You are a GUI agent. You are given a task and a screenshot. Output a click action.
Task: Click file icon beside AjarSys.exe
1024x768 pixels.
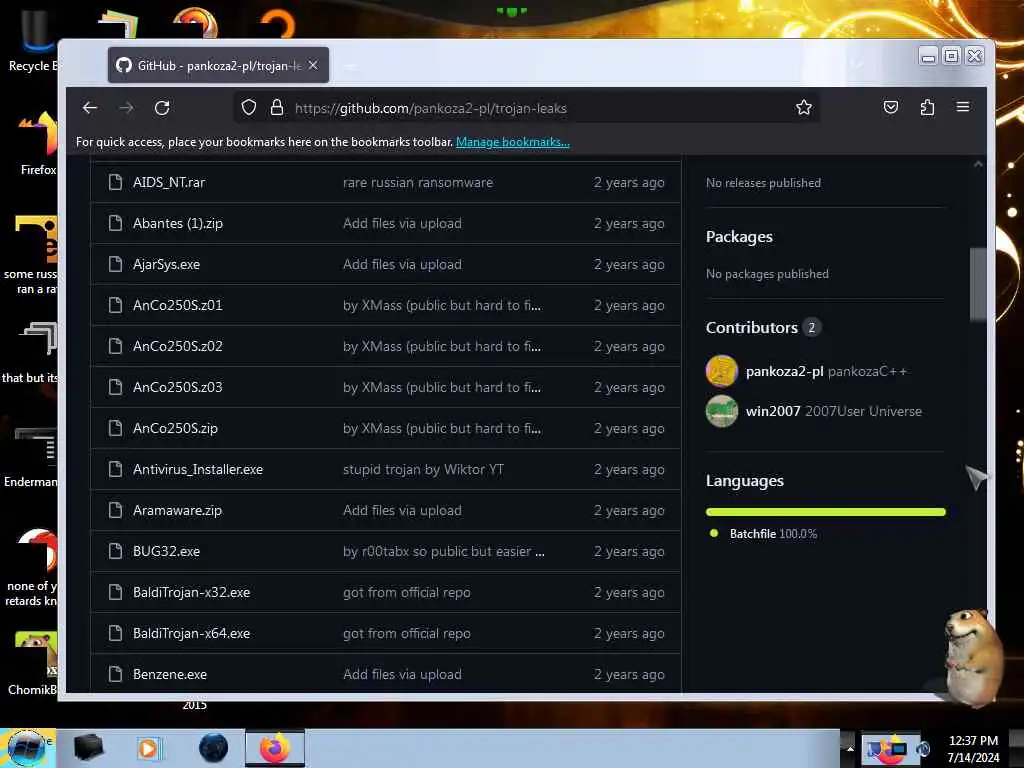[x=115, y=264]
